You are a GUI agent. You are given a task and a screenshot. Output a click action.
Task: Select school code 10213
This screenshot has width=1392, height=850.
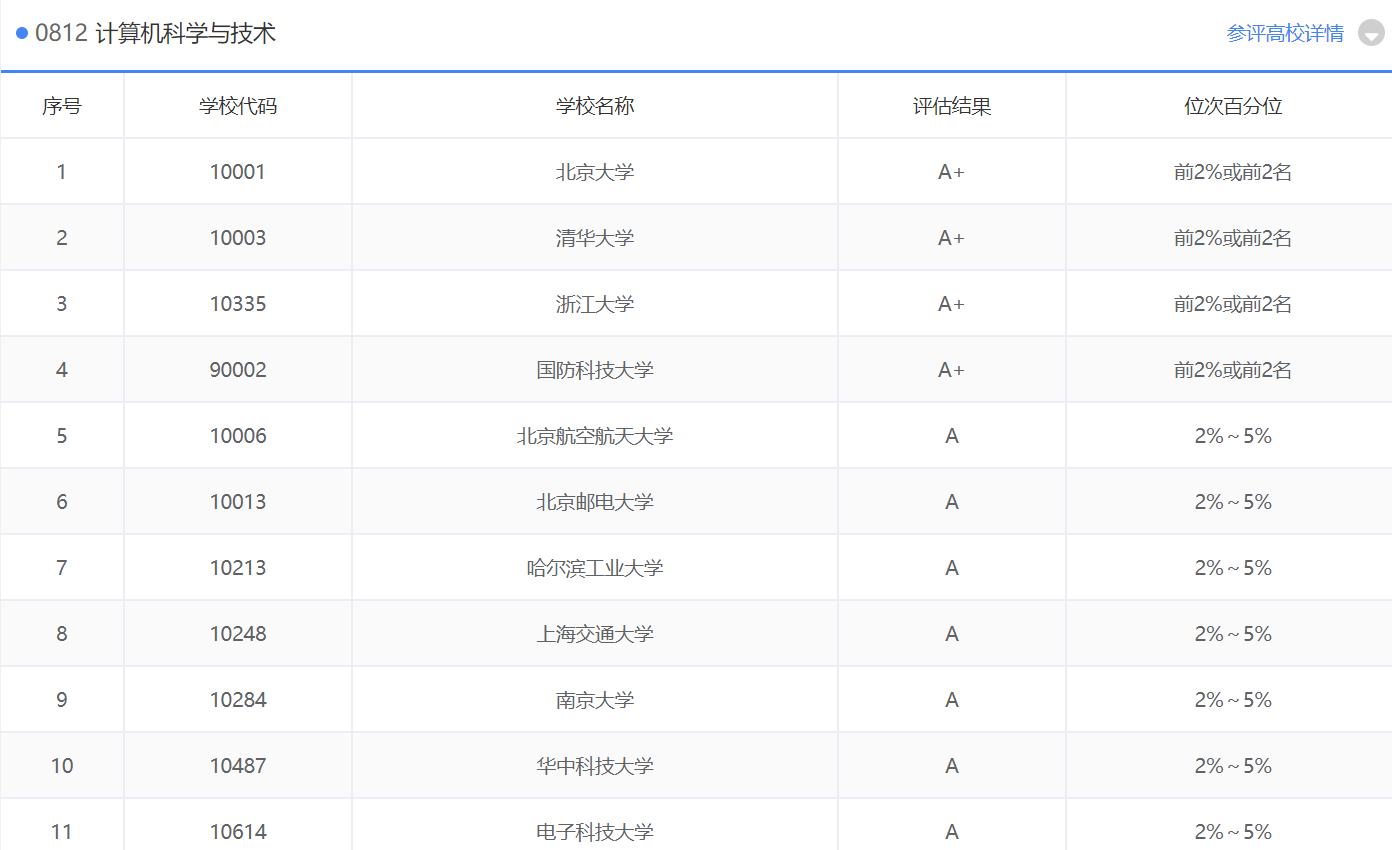pos(238,568)
